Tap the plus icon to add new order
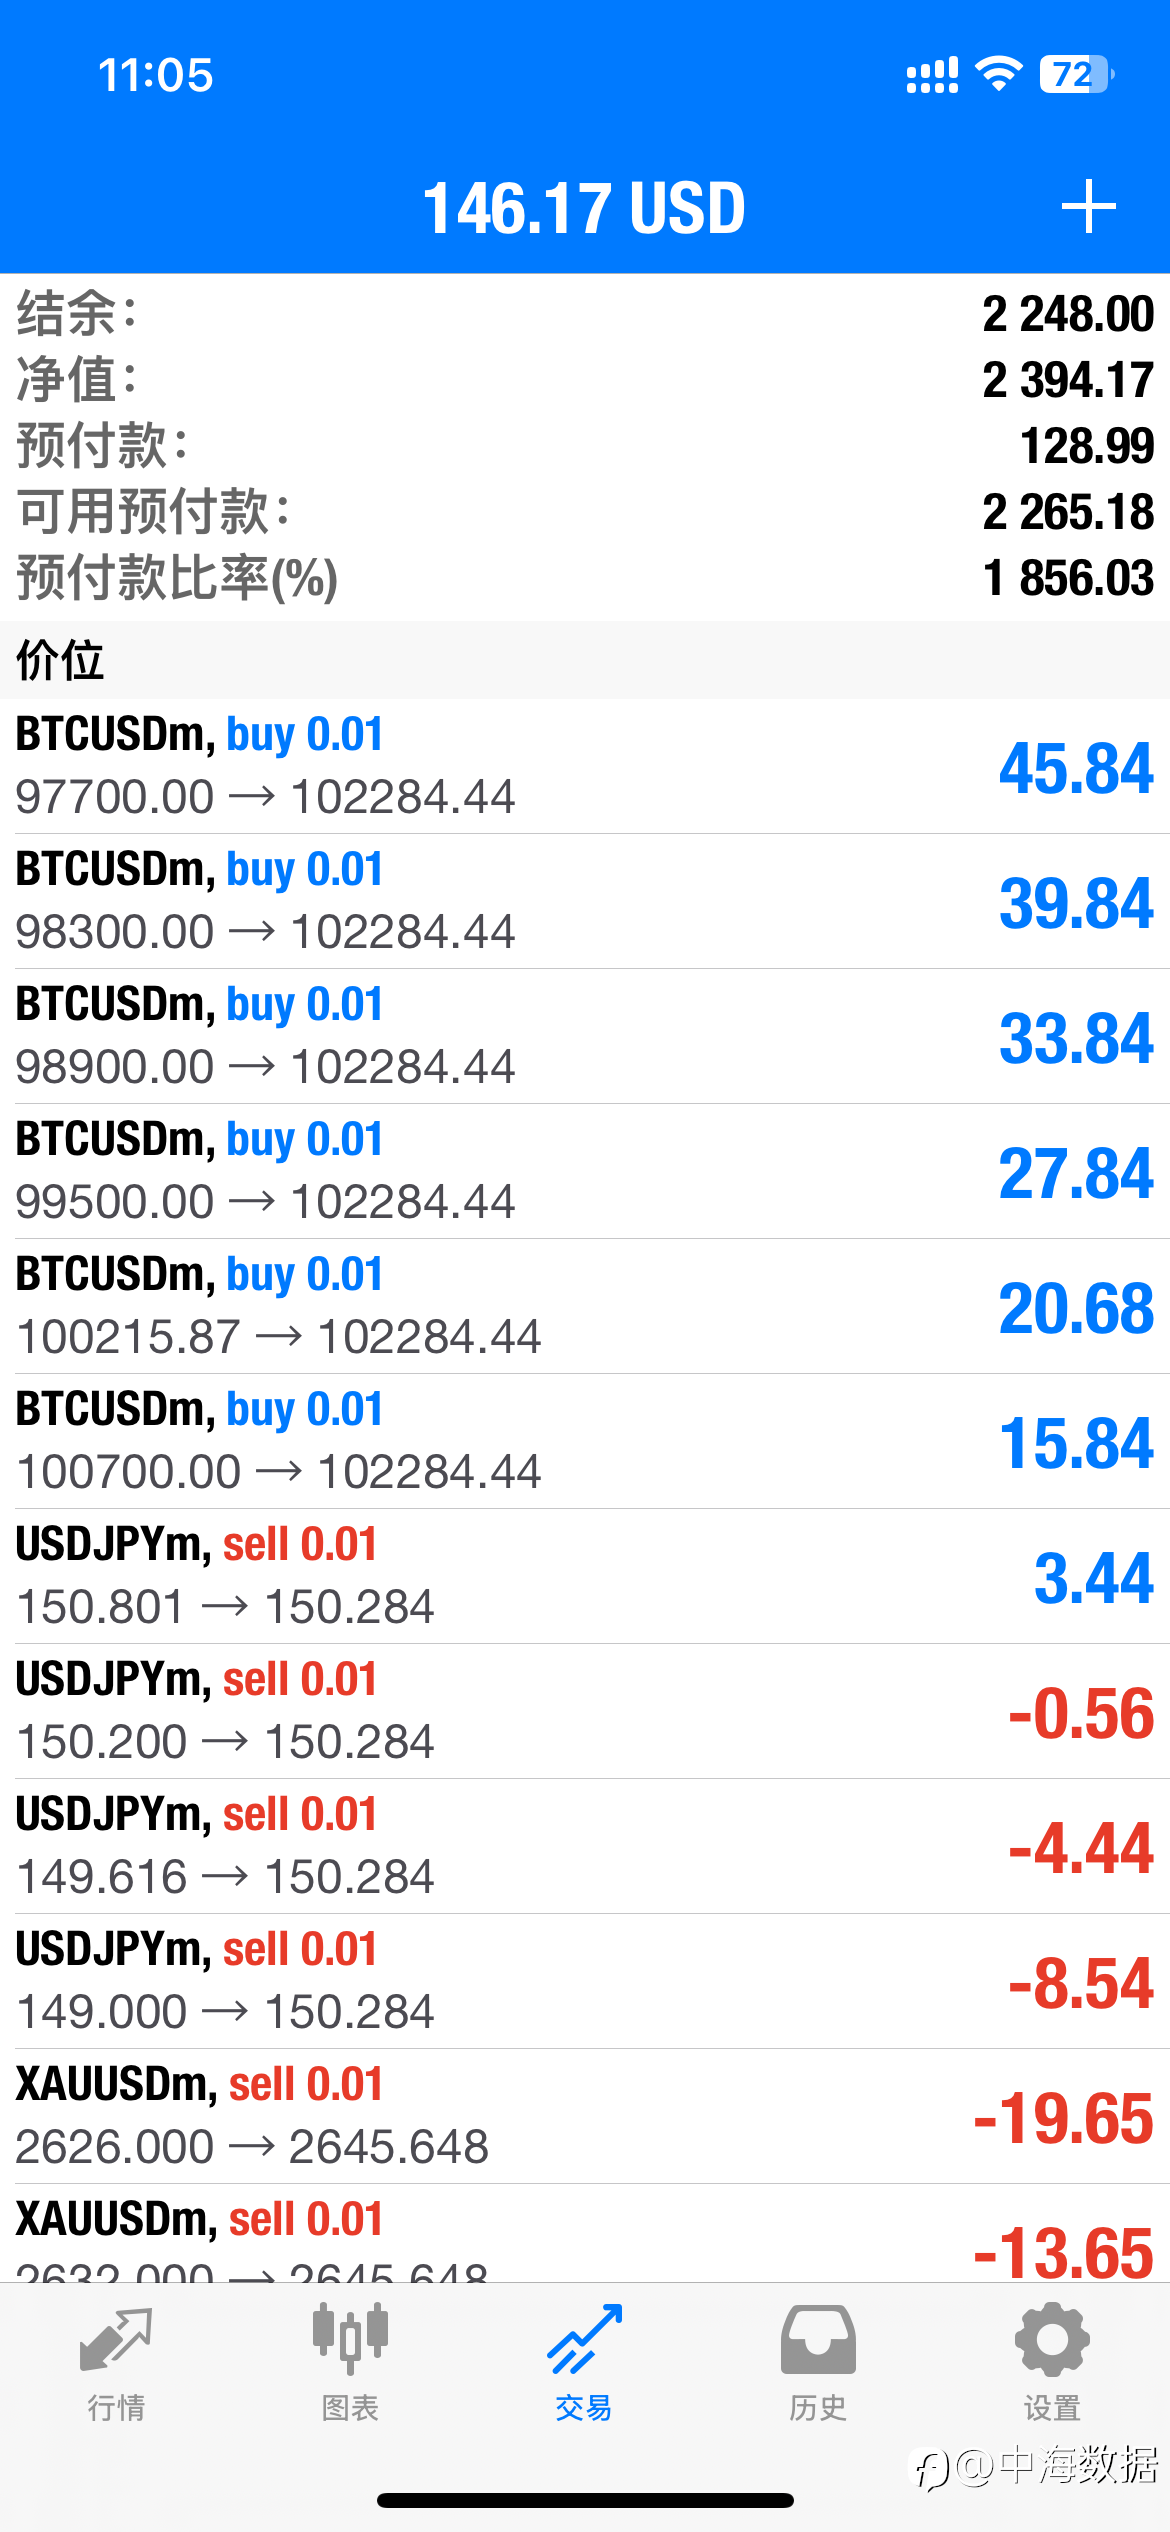This screenshot has width=1170, height=2532. [1088, 207]
